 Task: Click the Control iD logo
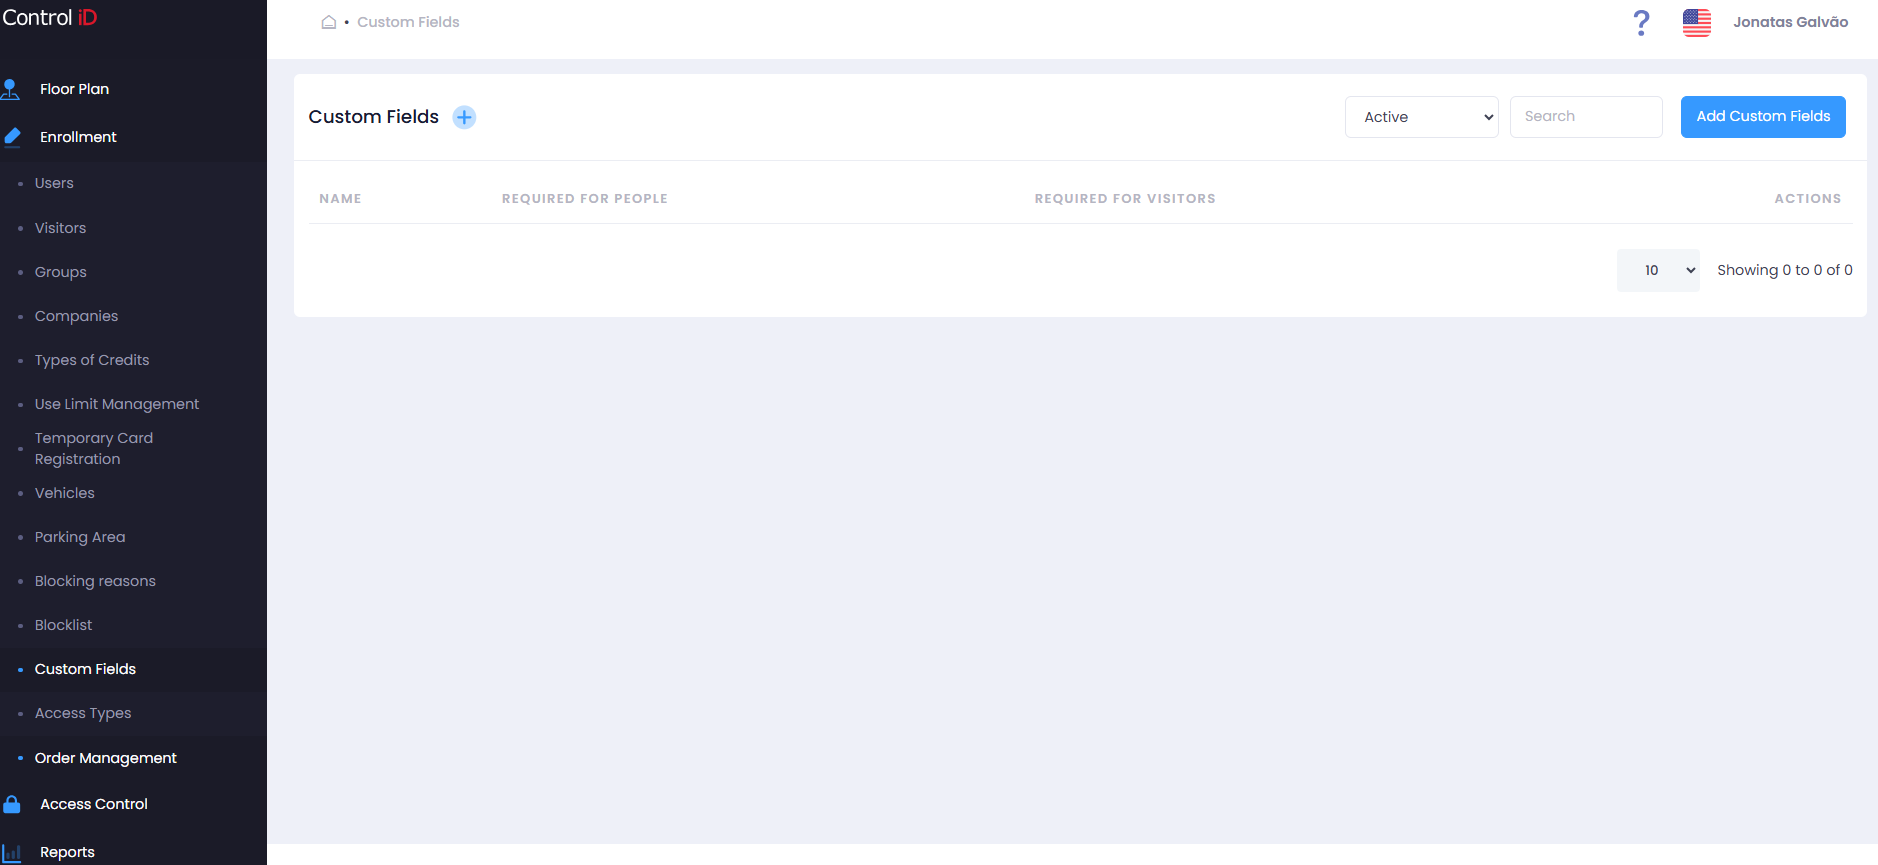[50, 18]
